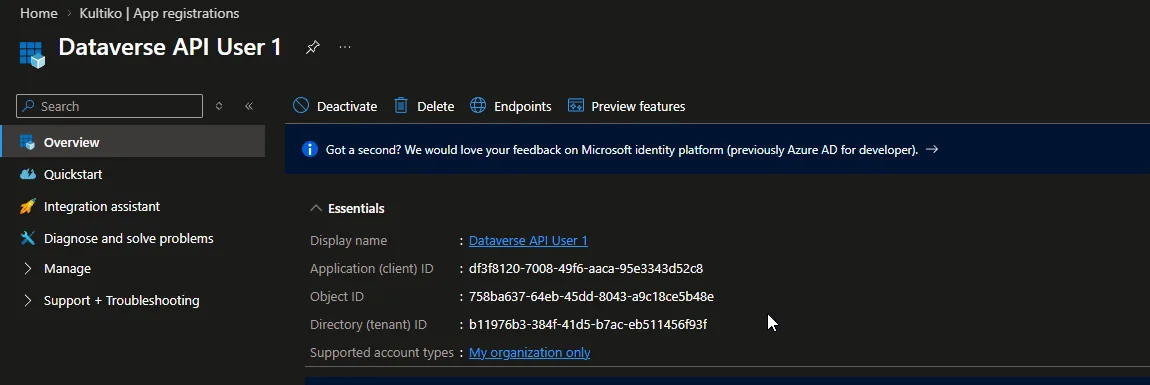Focus the sidebar Search field
Viewport: 1150px width, 385px height.
(x=109, y=106)
